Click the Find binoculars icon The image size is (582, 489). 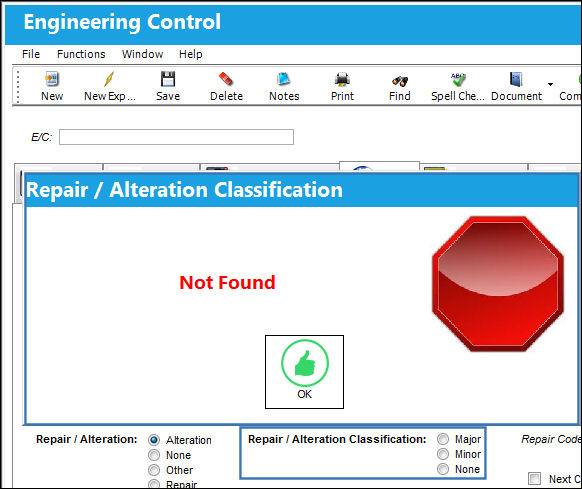400,81
